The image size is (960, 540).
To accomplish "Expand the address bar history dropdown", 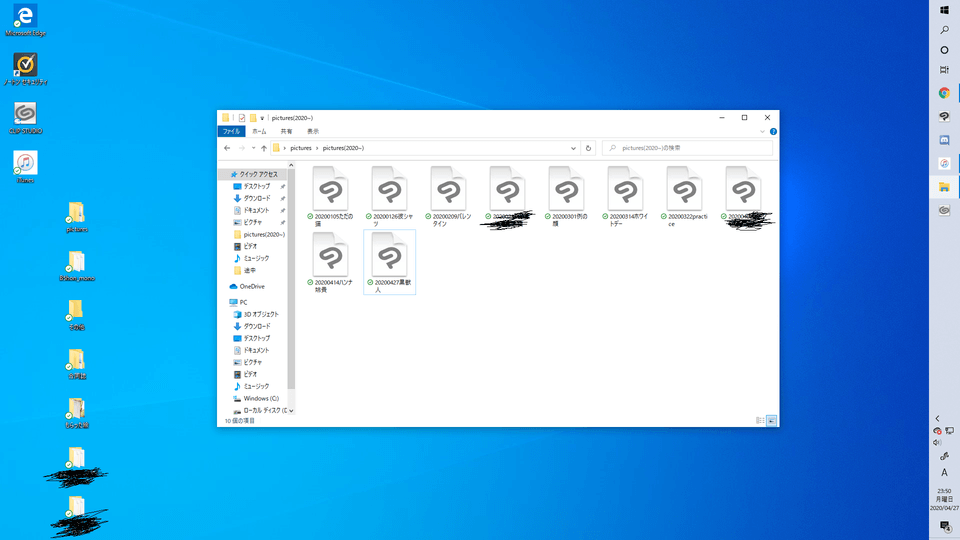I will (573, 148).
